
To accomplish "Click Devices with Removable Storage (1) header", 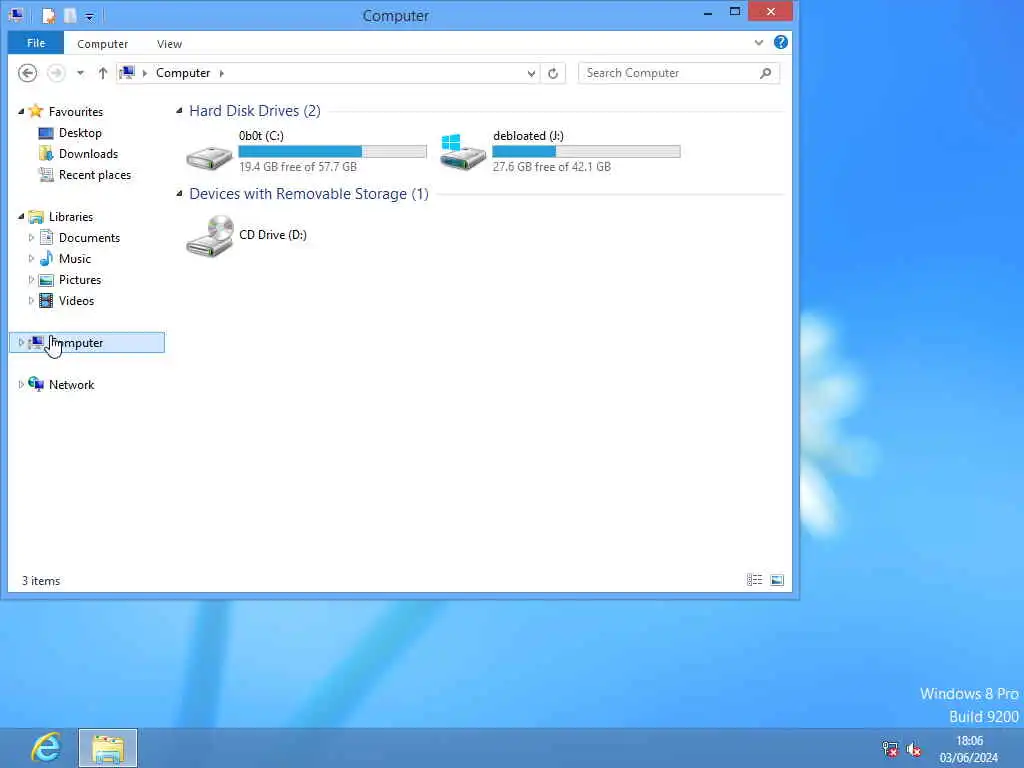I will click(x=309, y=194).
